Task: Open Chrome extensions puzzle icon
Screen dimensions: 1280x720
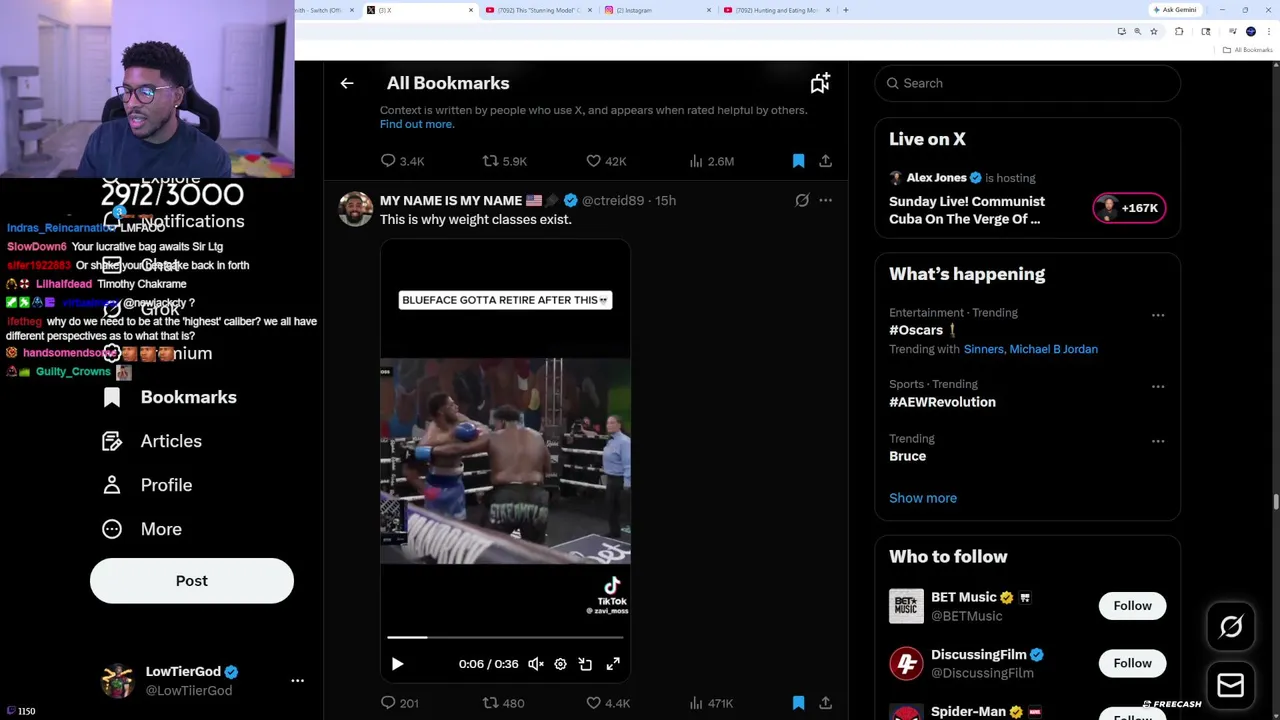Action: click(x=1179, y=31)
